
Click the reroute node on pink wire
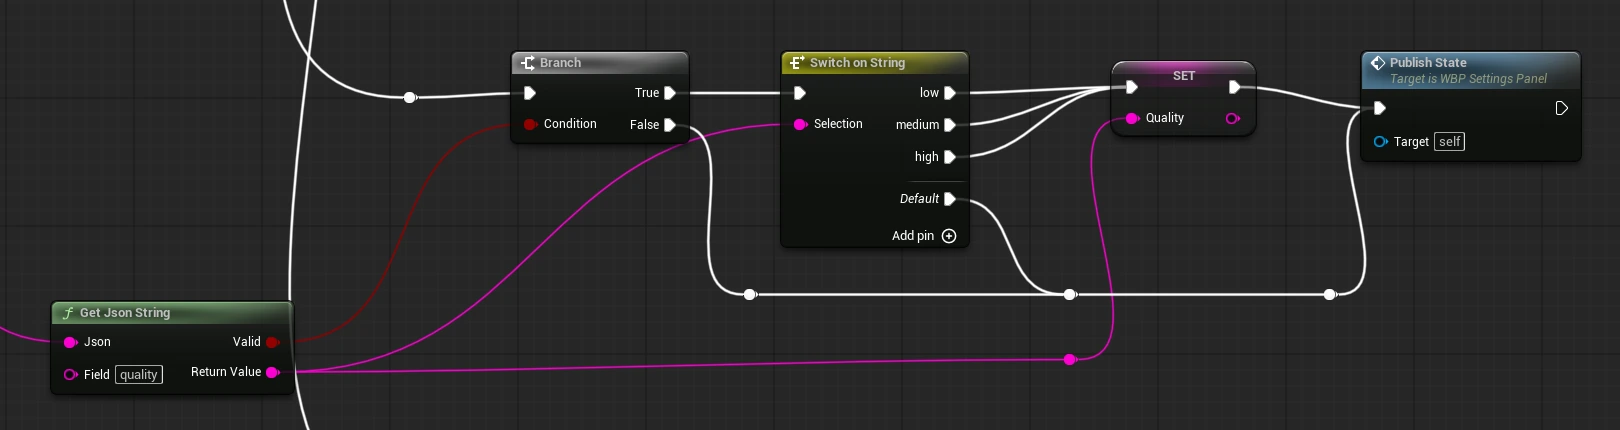tap(1070, 359)
